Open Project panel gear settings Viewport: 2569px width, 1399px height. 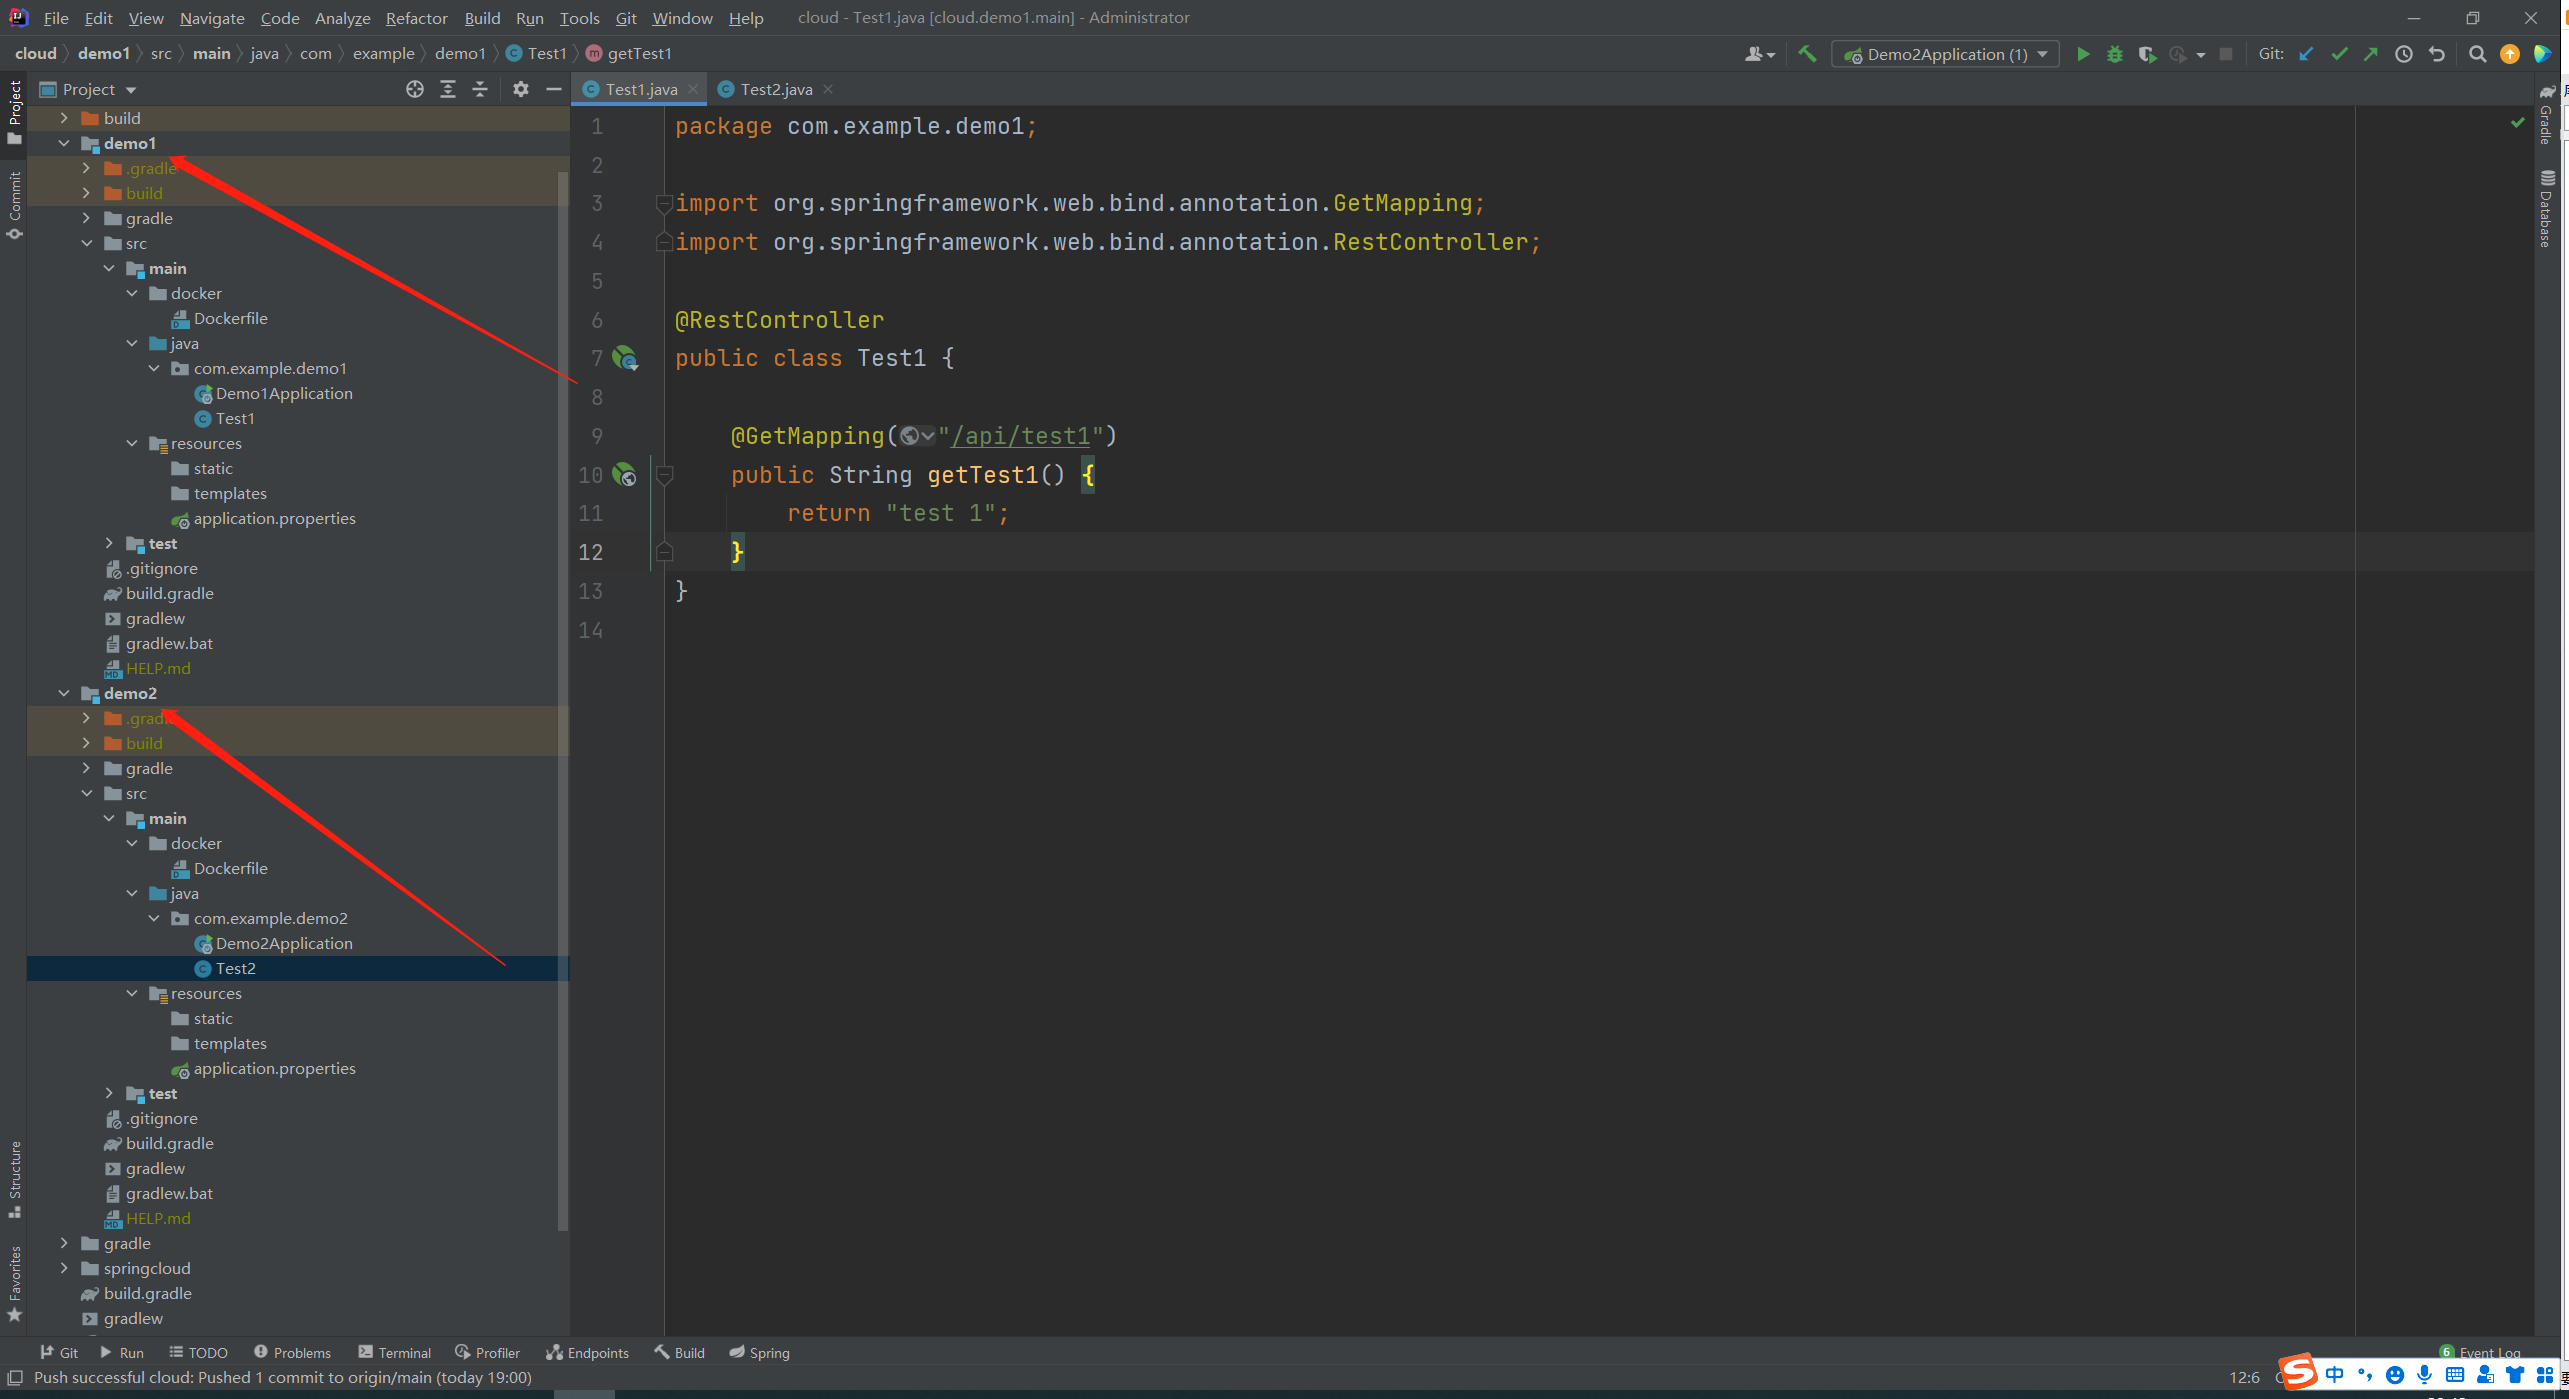coord(520,89)
